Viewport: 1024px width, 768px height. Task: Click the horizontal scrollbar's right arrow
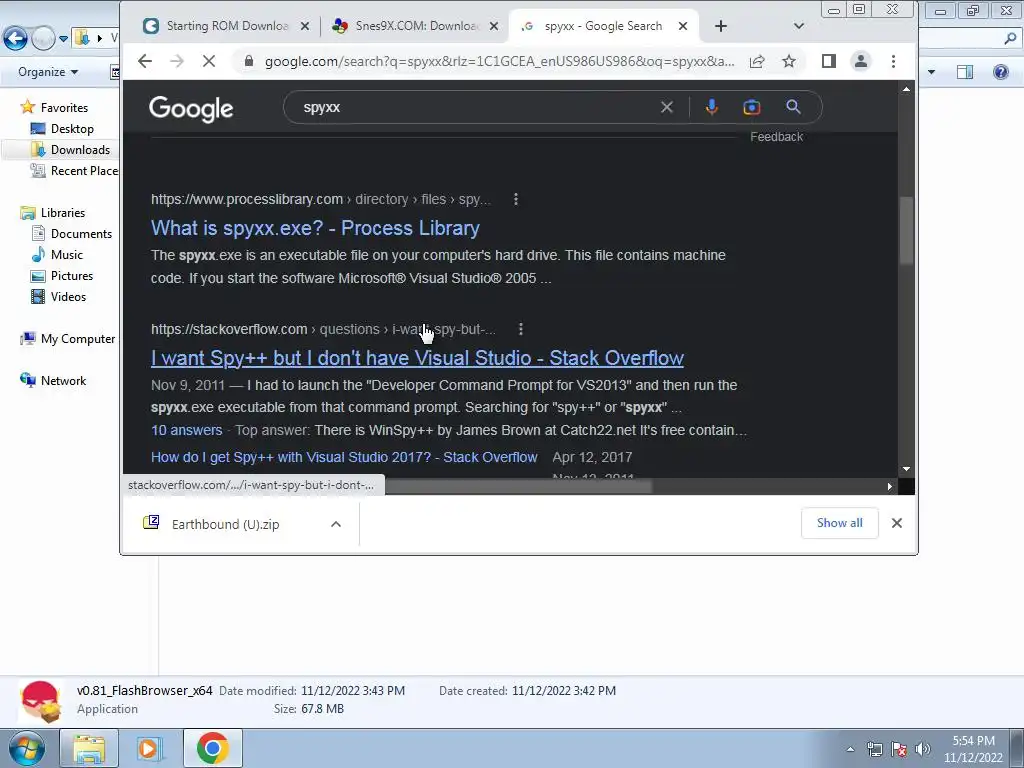pyautogui.click(x=889, y=487)
